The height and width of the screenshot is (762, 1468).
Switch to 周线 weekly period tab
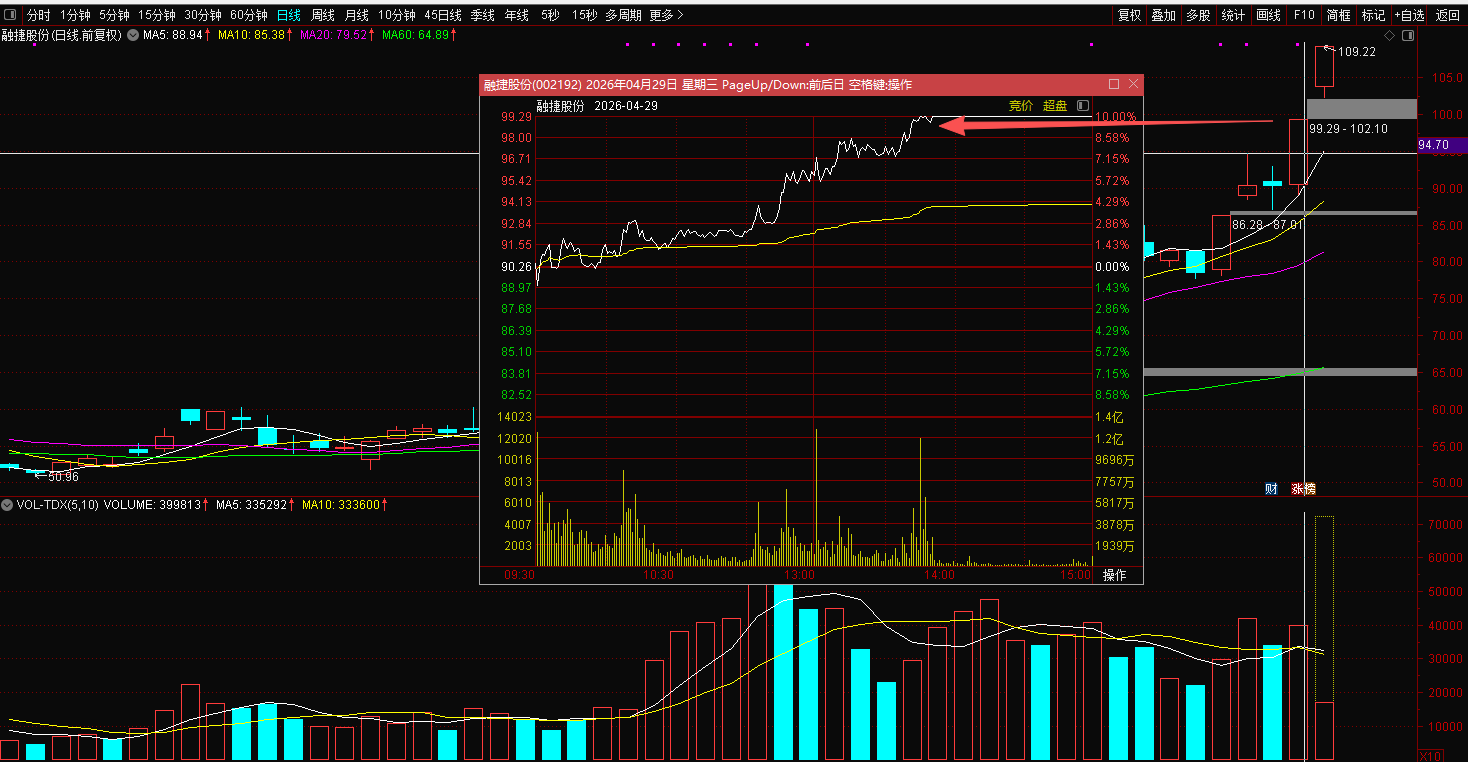point(323,15)
